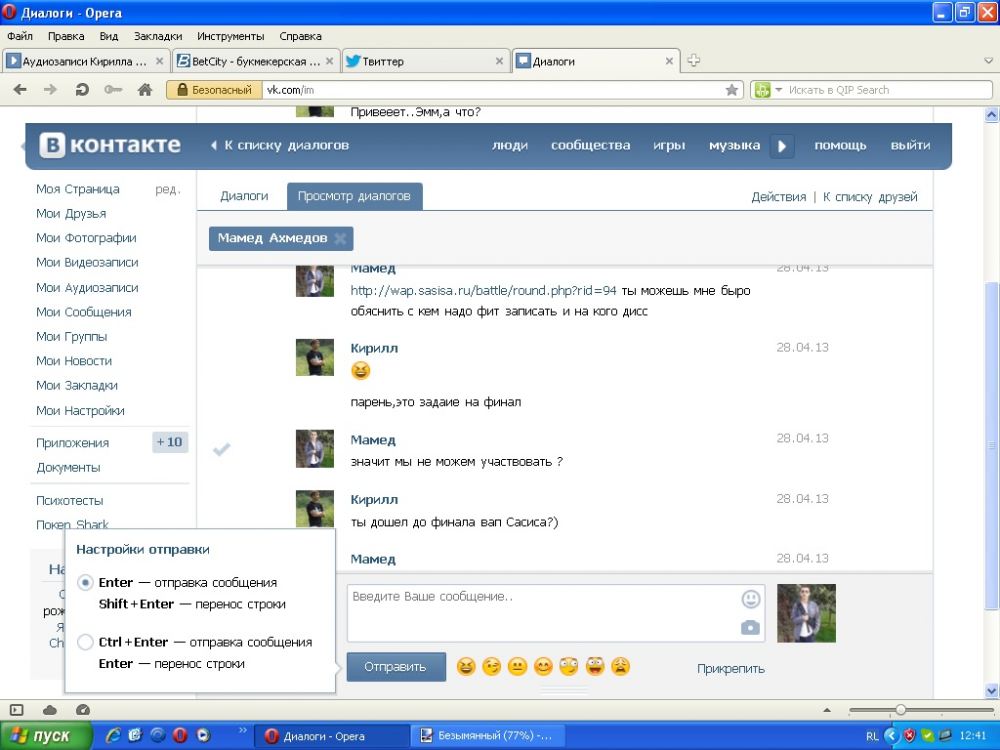The image size is (1000, 750).
Task: Open the search engine dropdown arrow
Action: (x=779, y=90)
